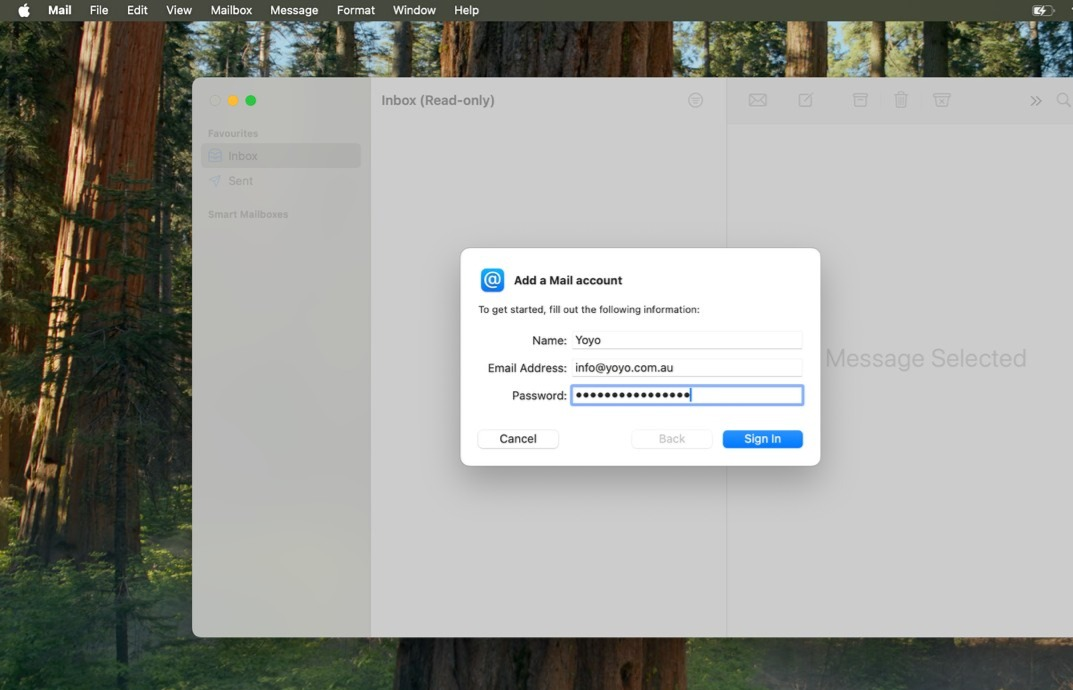Open the Mailbox menu
1073x690 pixels.
(231, 10)
